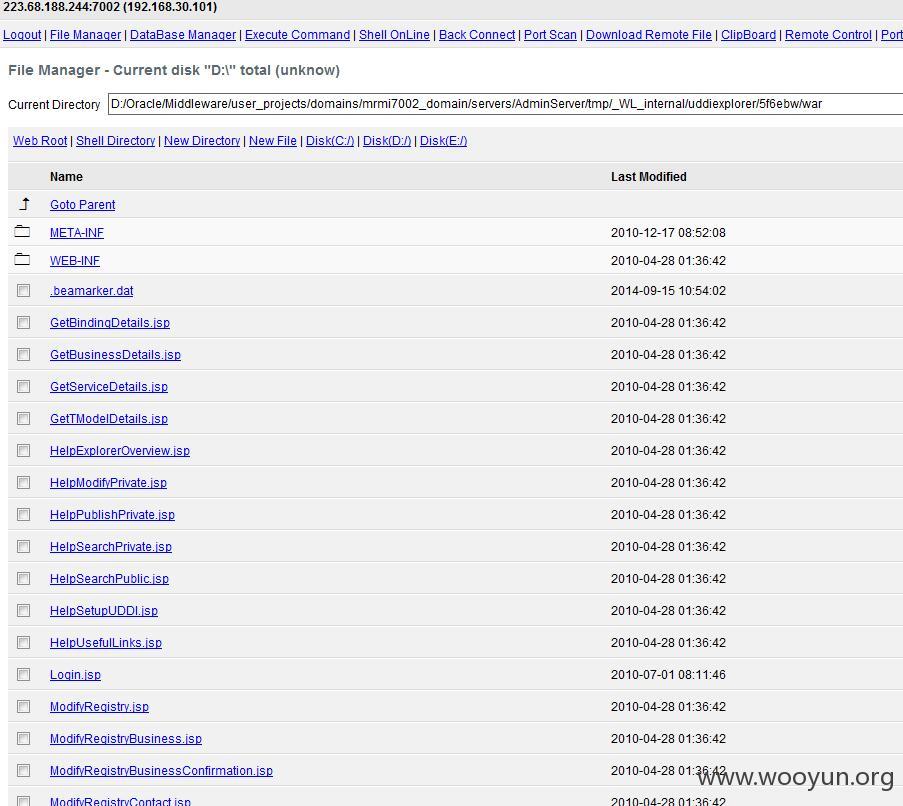Tick the checkbox for .beamarker.dat
The image size is (903, 806).
[24, 290]
